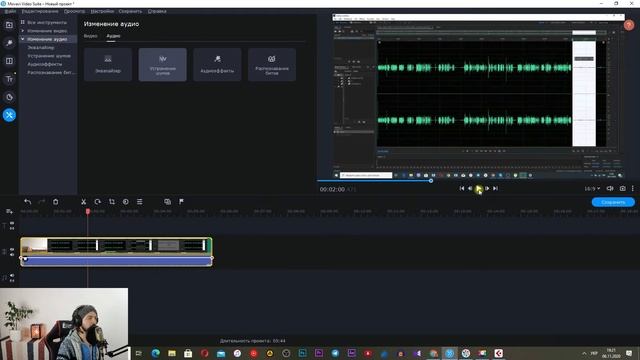The width and height of the screenshot is (640, 360).
Task: Collapse the Изменение аудио tree item
Action: [23, 39]
